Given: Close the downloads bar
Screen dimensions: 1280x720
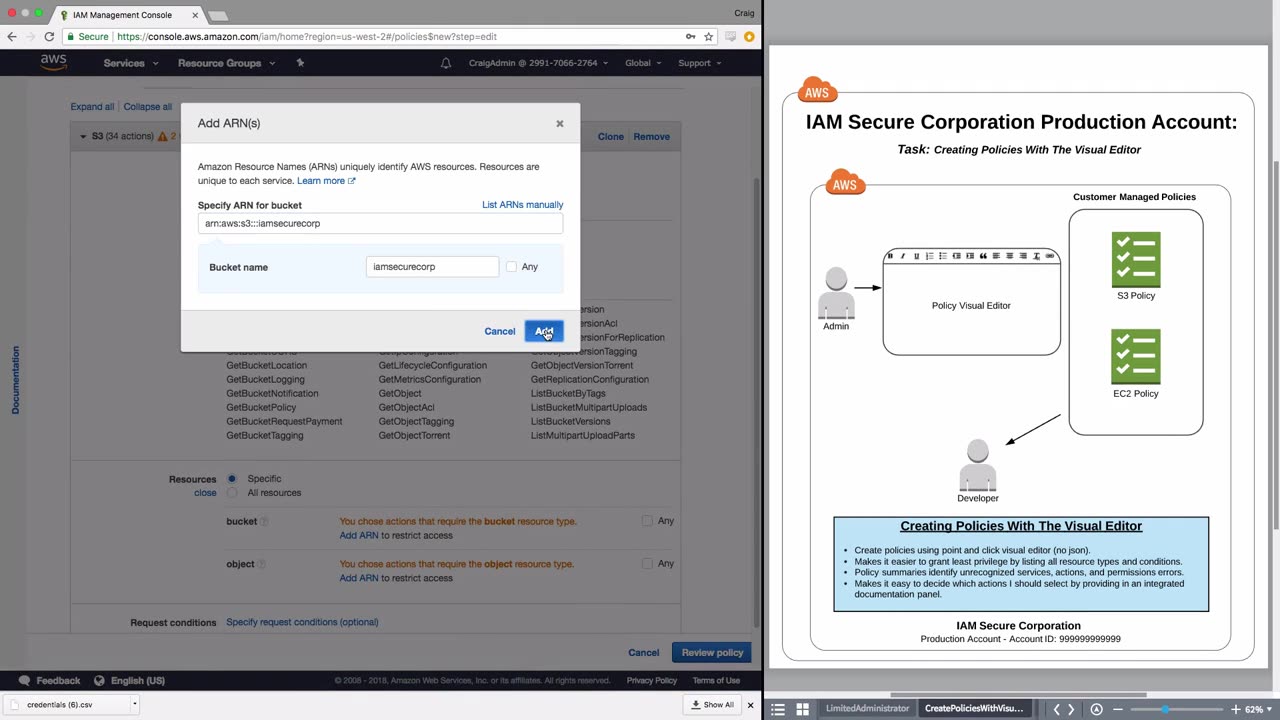Looking at the screenshot, I should [x=750, y=705].
